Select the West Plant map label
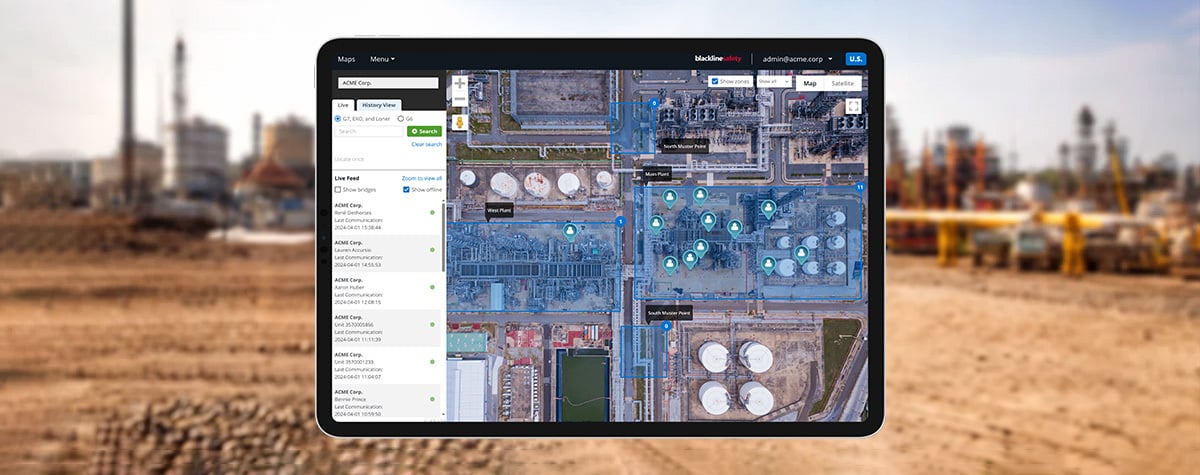 coord(498,211)
